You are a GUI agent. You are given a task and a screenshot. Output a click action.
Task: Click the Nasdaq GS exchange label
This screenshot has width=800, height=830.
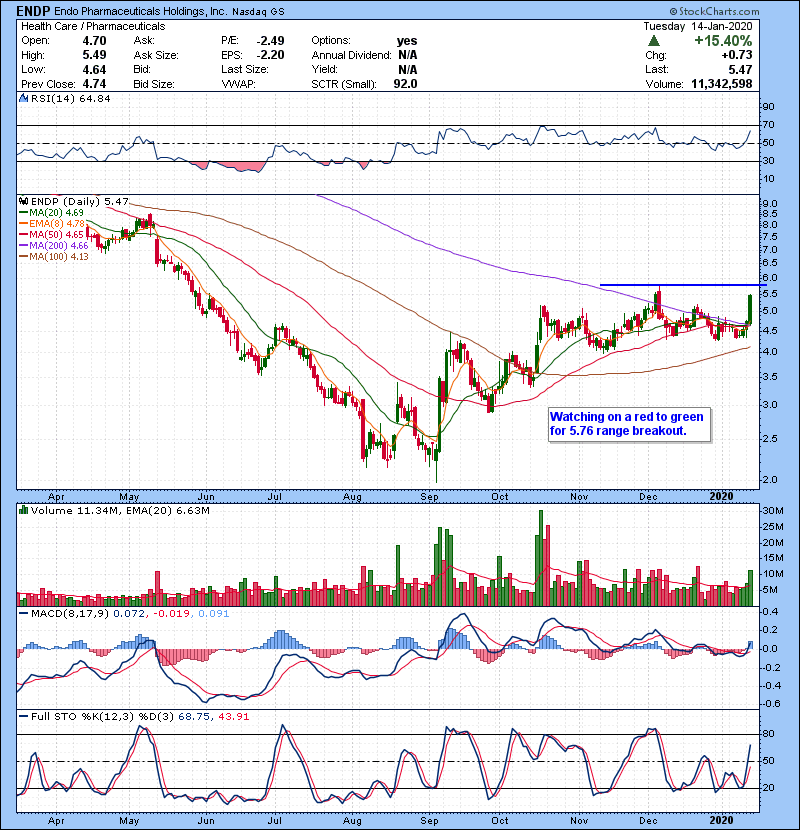coord(258,12)
